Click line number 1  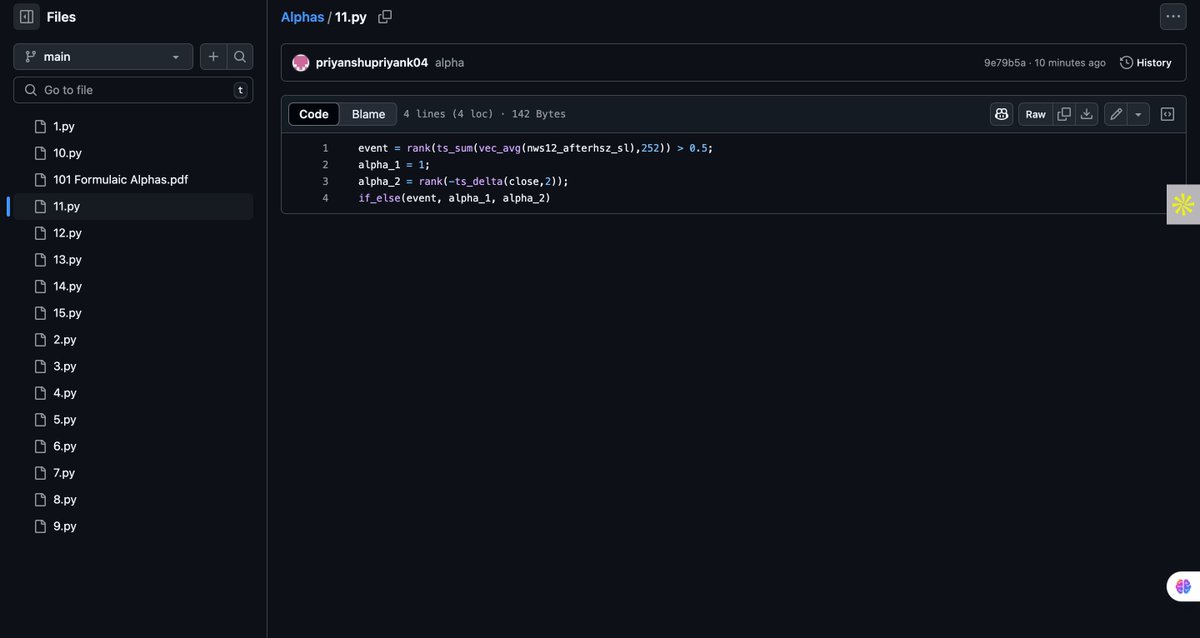pos(325,148)
